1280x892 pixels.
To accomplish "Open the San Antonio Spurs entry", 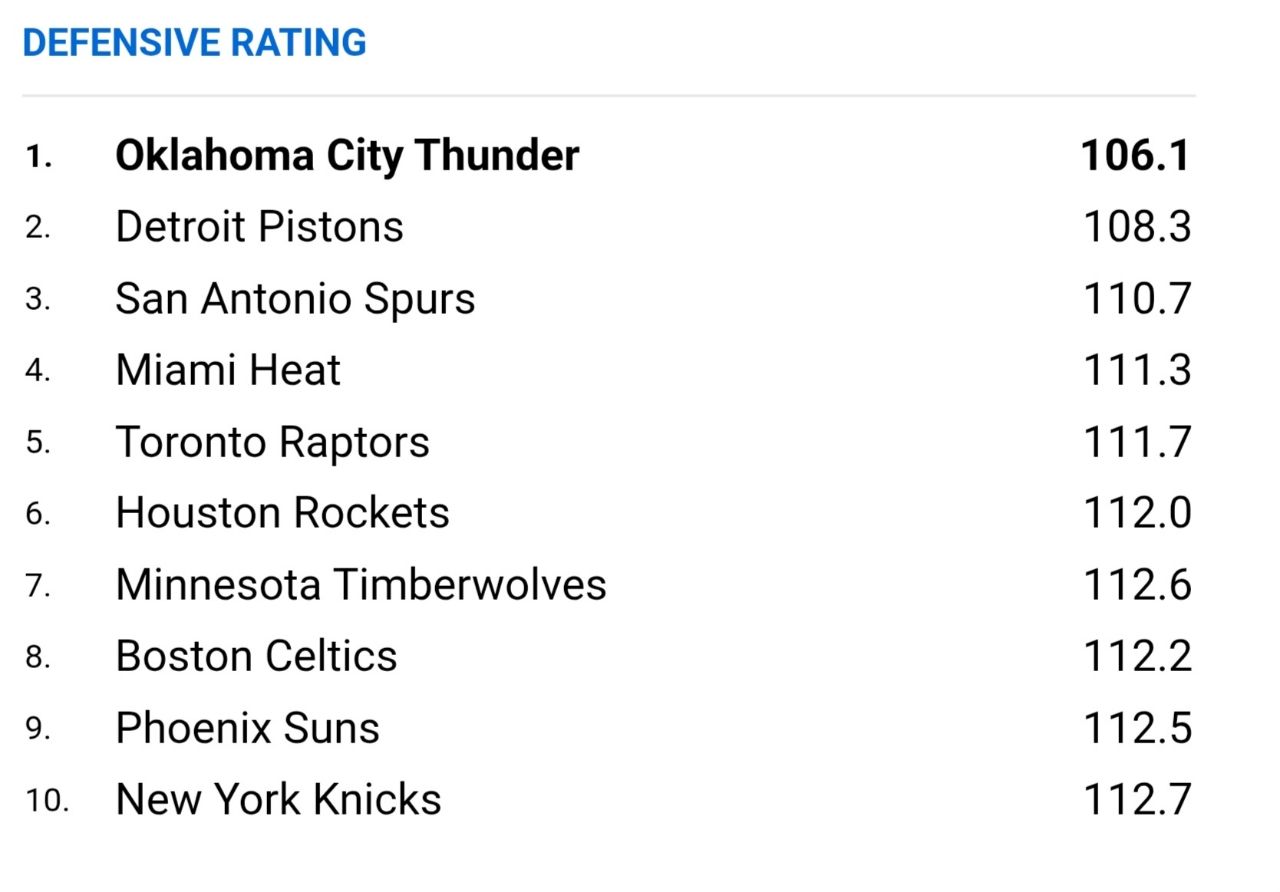I will (295, 299).
